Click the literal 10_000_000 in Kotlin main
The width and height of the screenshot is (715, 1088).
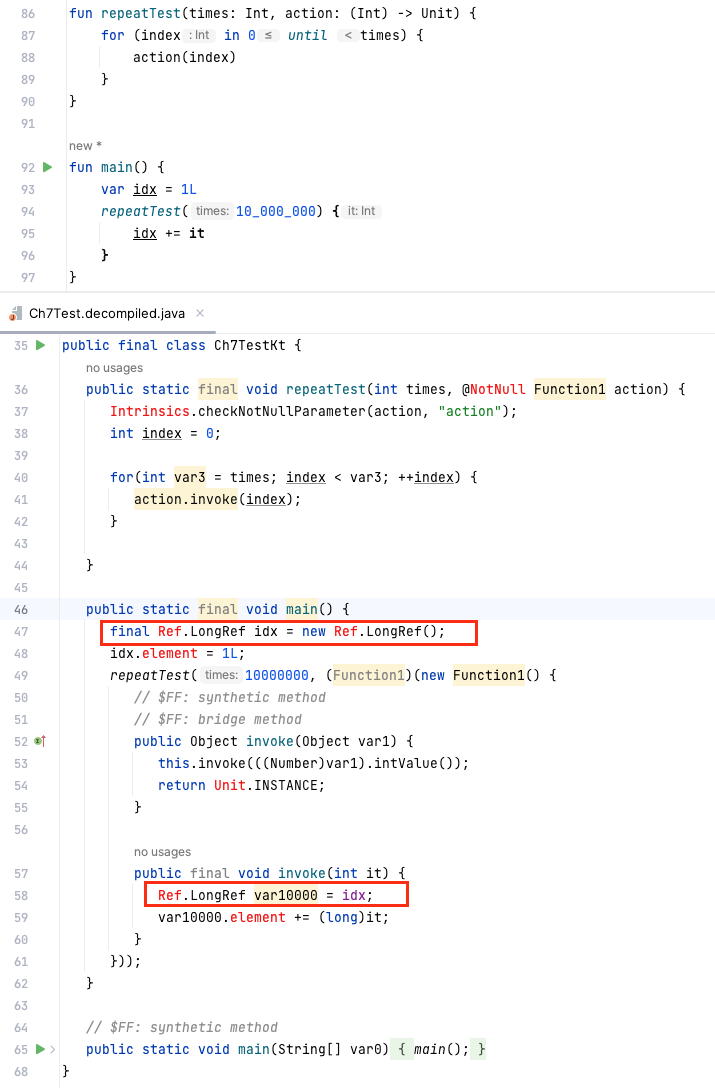coord(276,211)
